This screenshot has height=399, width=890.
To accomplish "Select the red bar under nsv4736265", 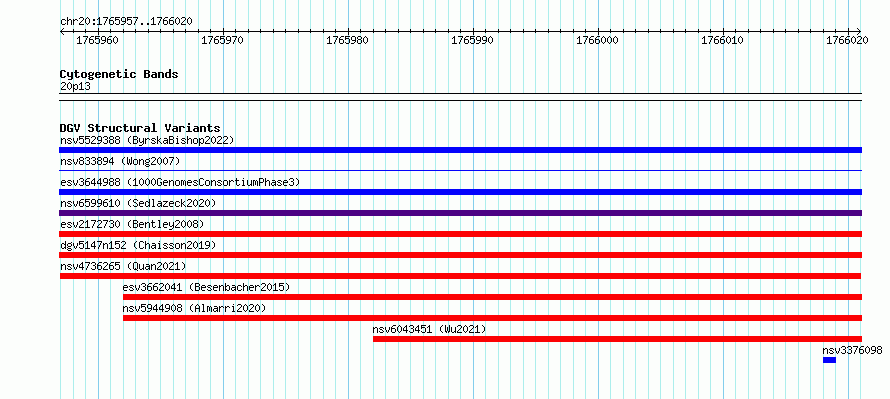I will (x=460, y=276).
